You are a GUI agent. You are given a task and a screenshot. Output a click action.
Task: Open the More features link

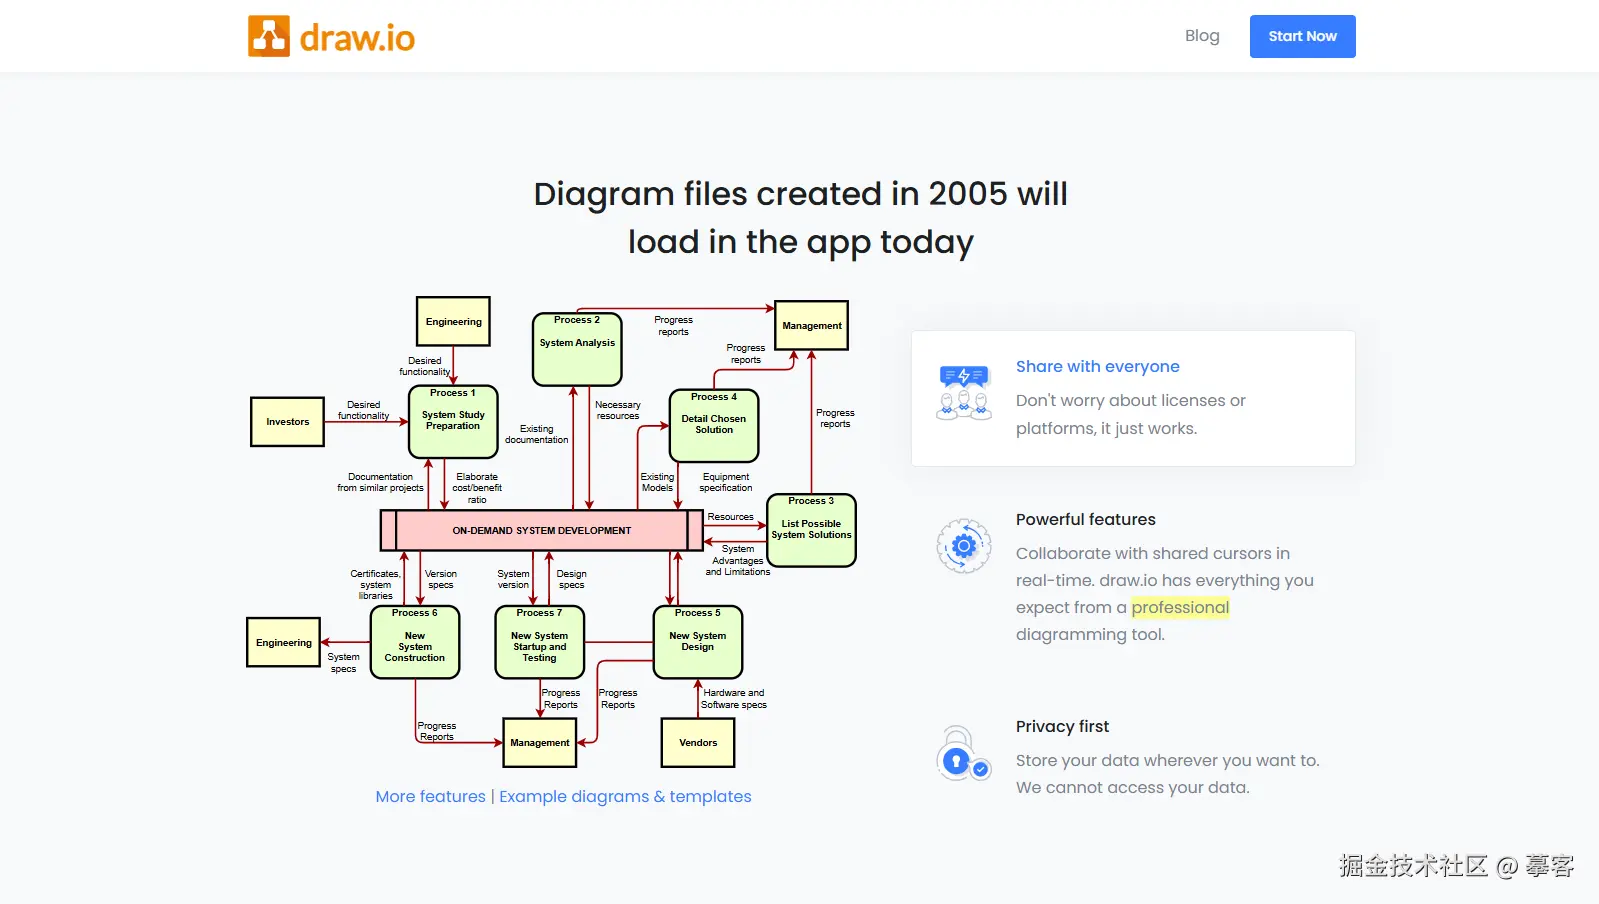(430, 796)
